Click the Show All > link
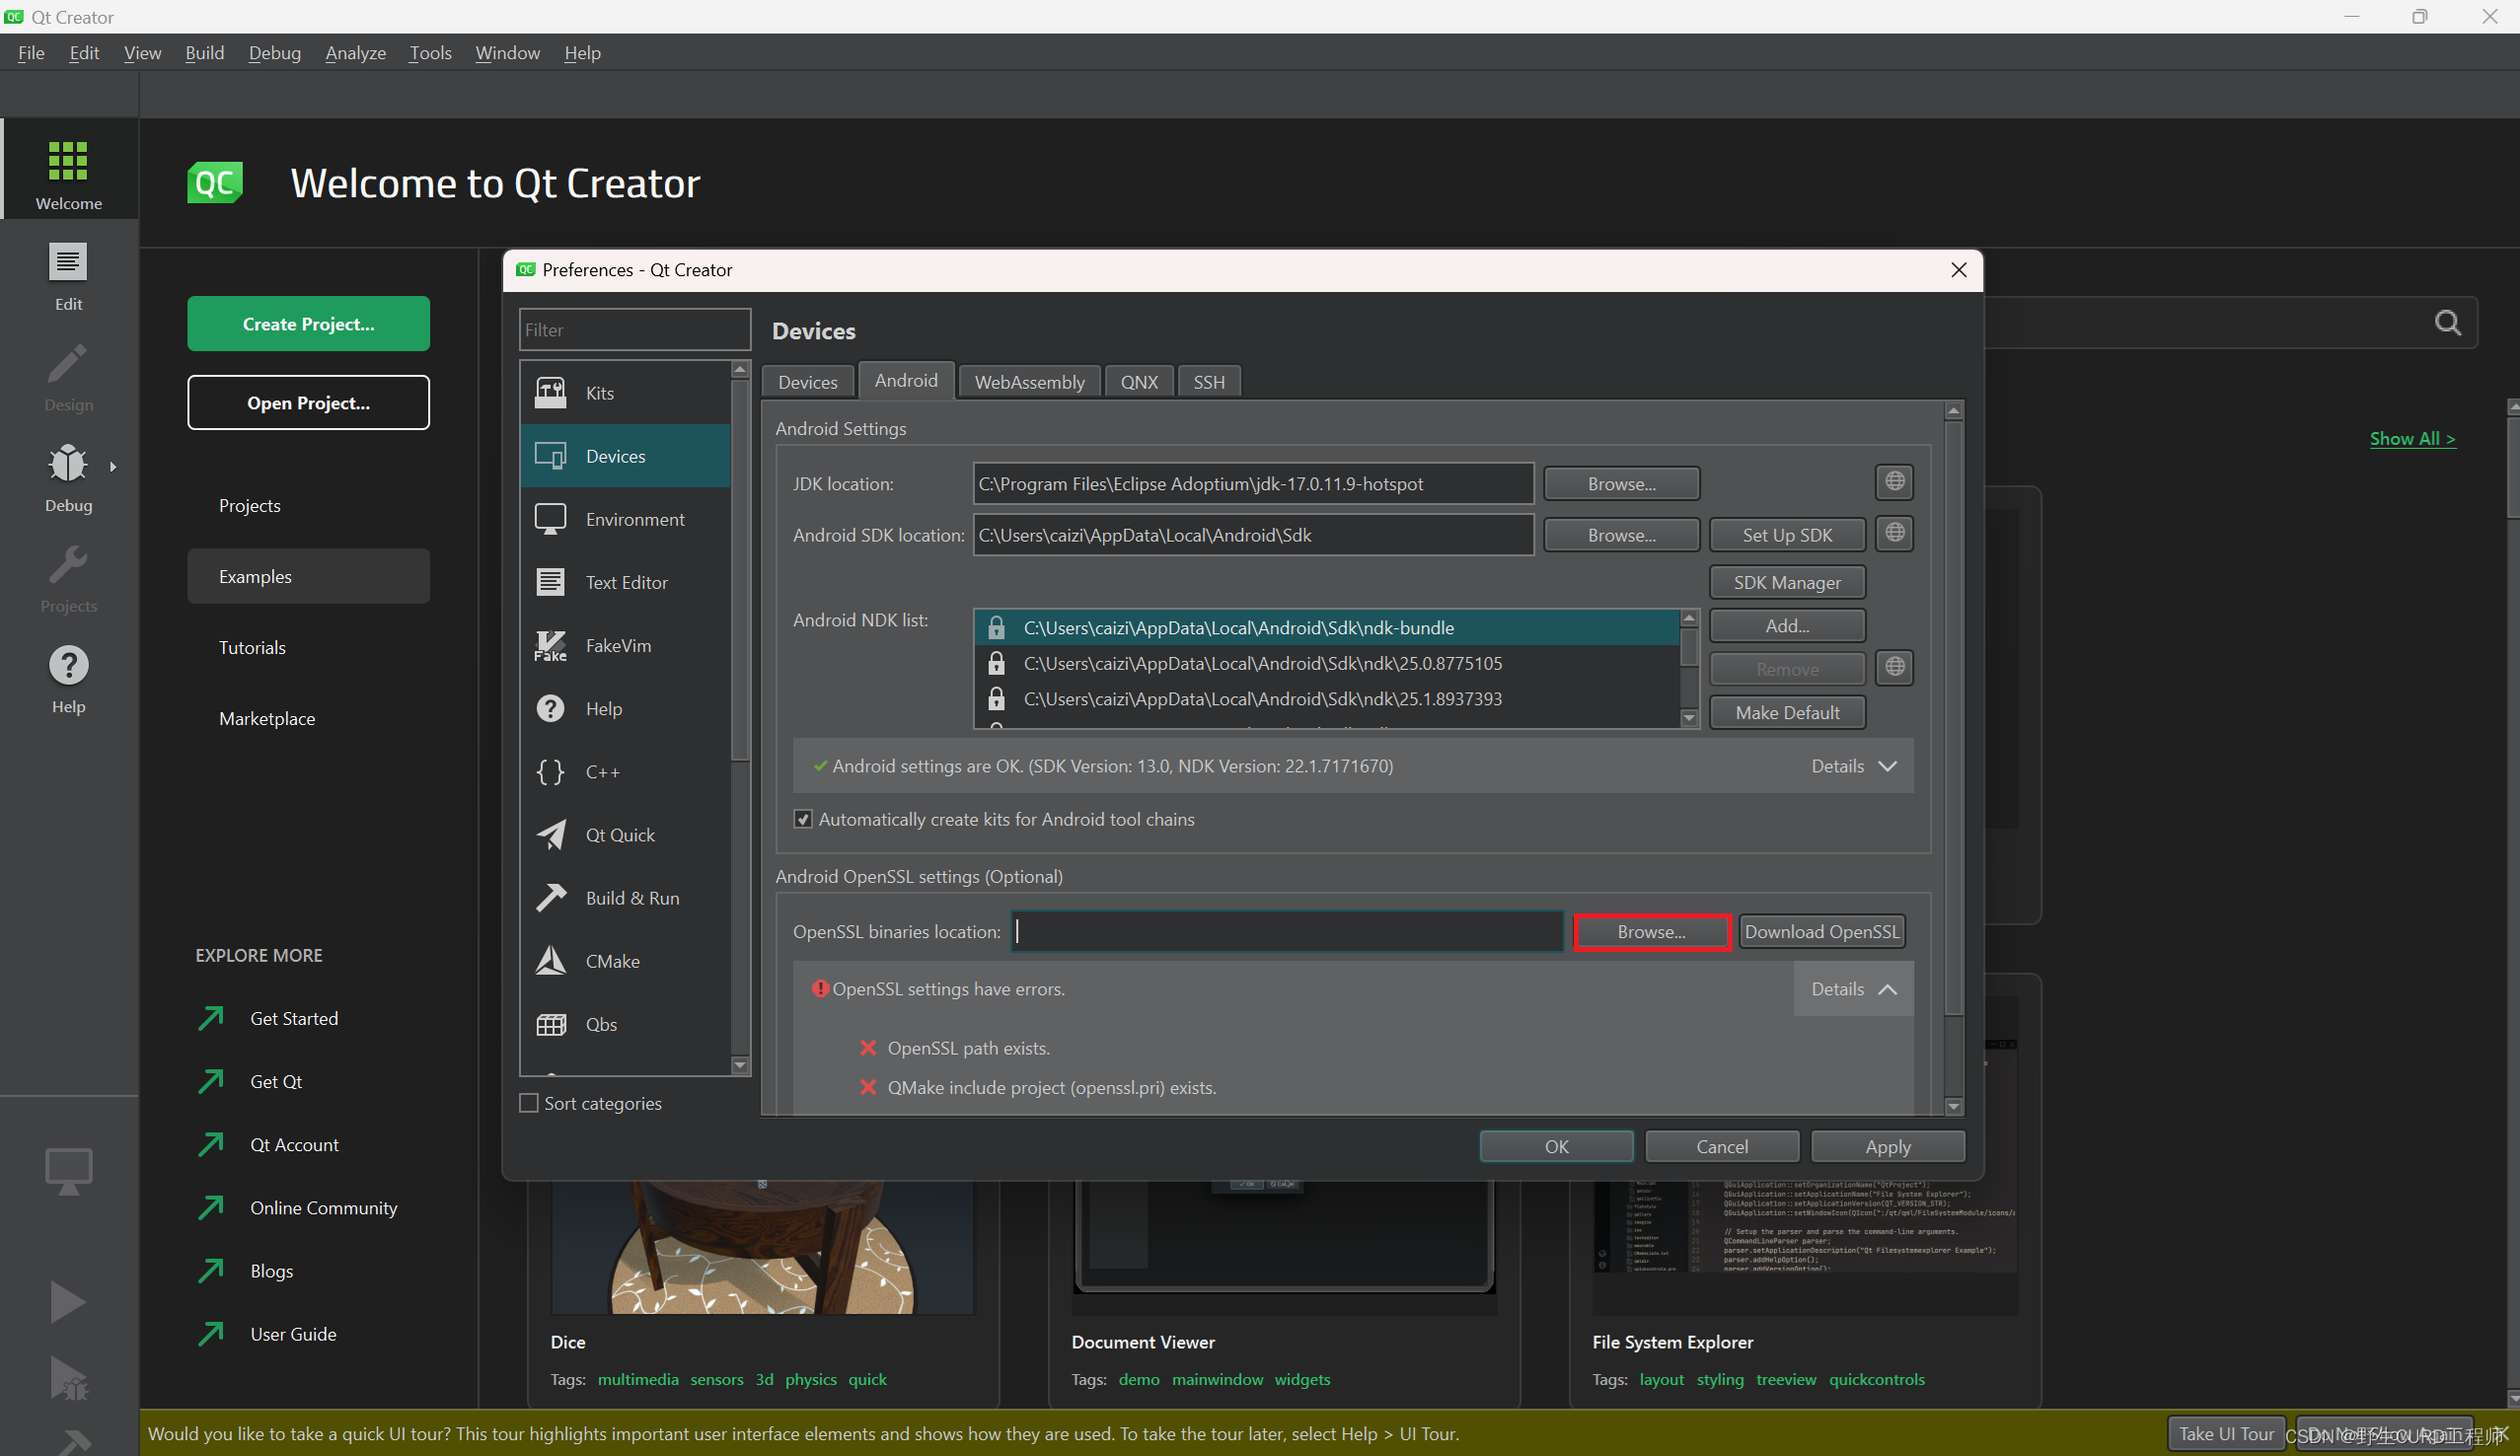The image size is (2520, 1456). click(2412, 438)
